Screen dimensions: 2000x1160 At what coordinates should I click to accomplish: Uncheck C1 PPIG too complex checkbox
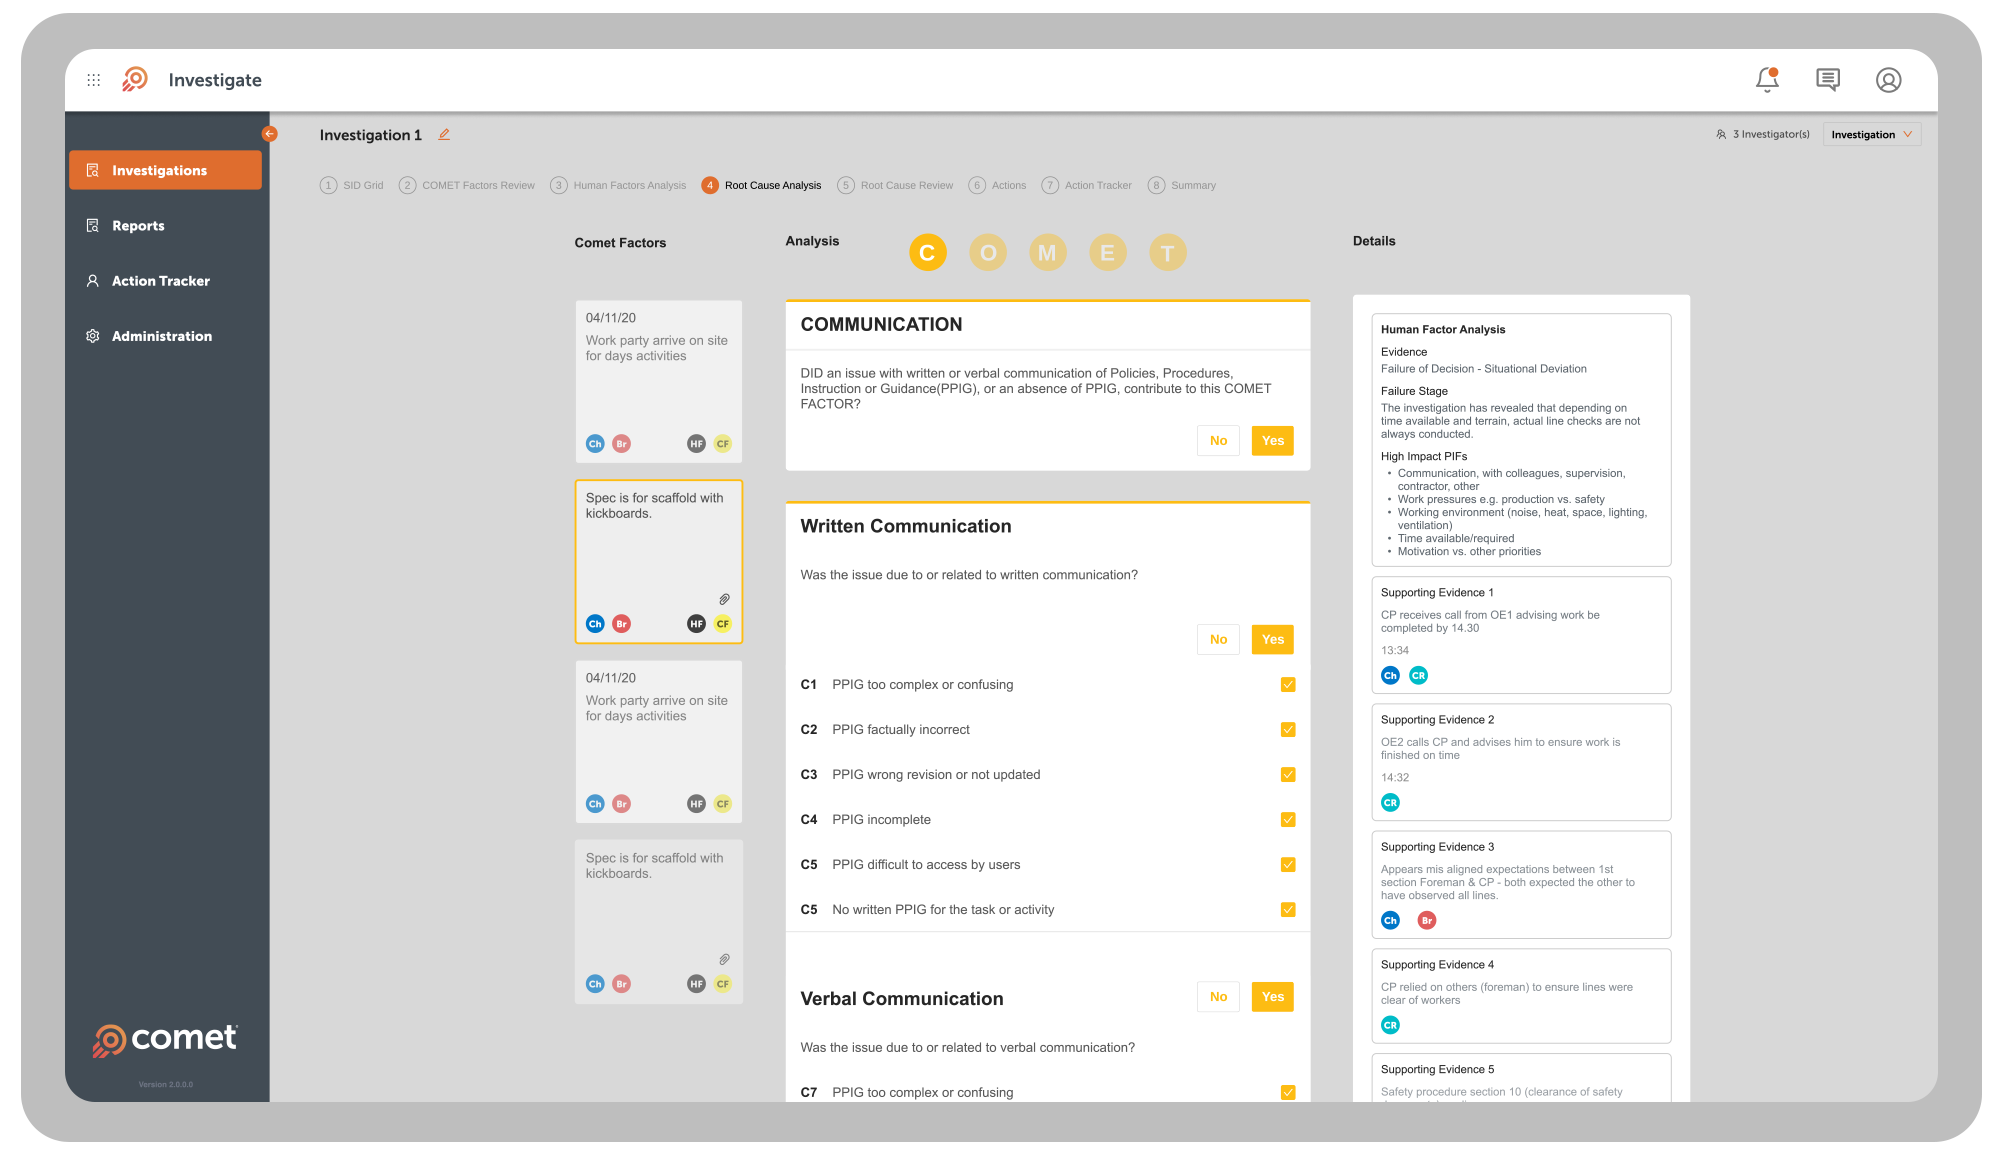pos(1288,685)
